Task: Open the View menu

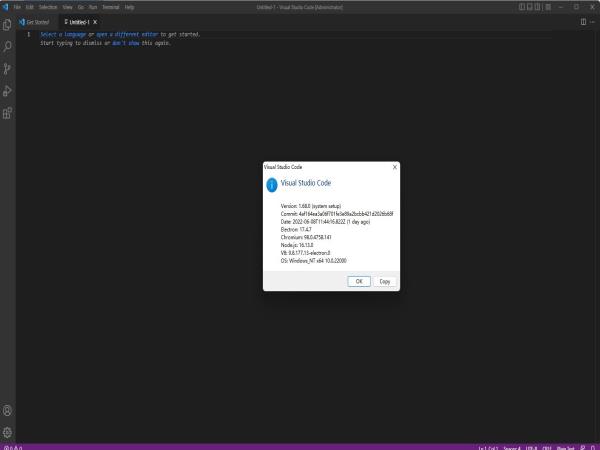Action: pos(67,7)
